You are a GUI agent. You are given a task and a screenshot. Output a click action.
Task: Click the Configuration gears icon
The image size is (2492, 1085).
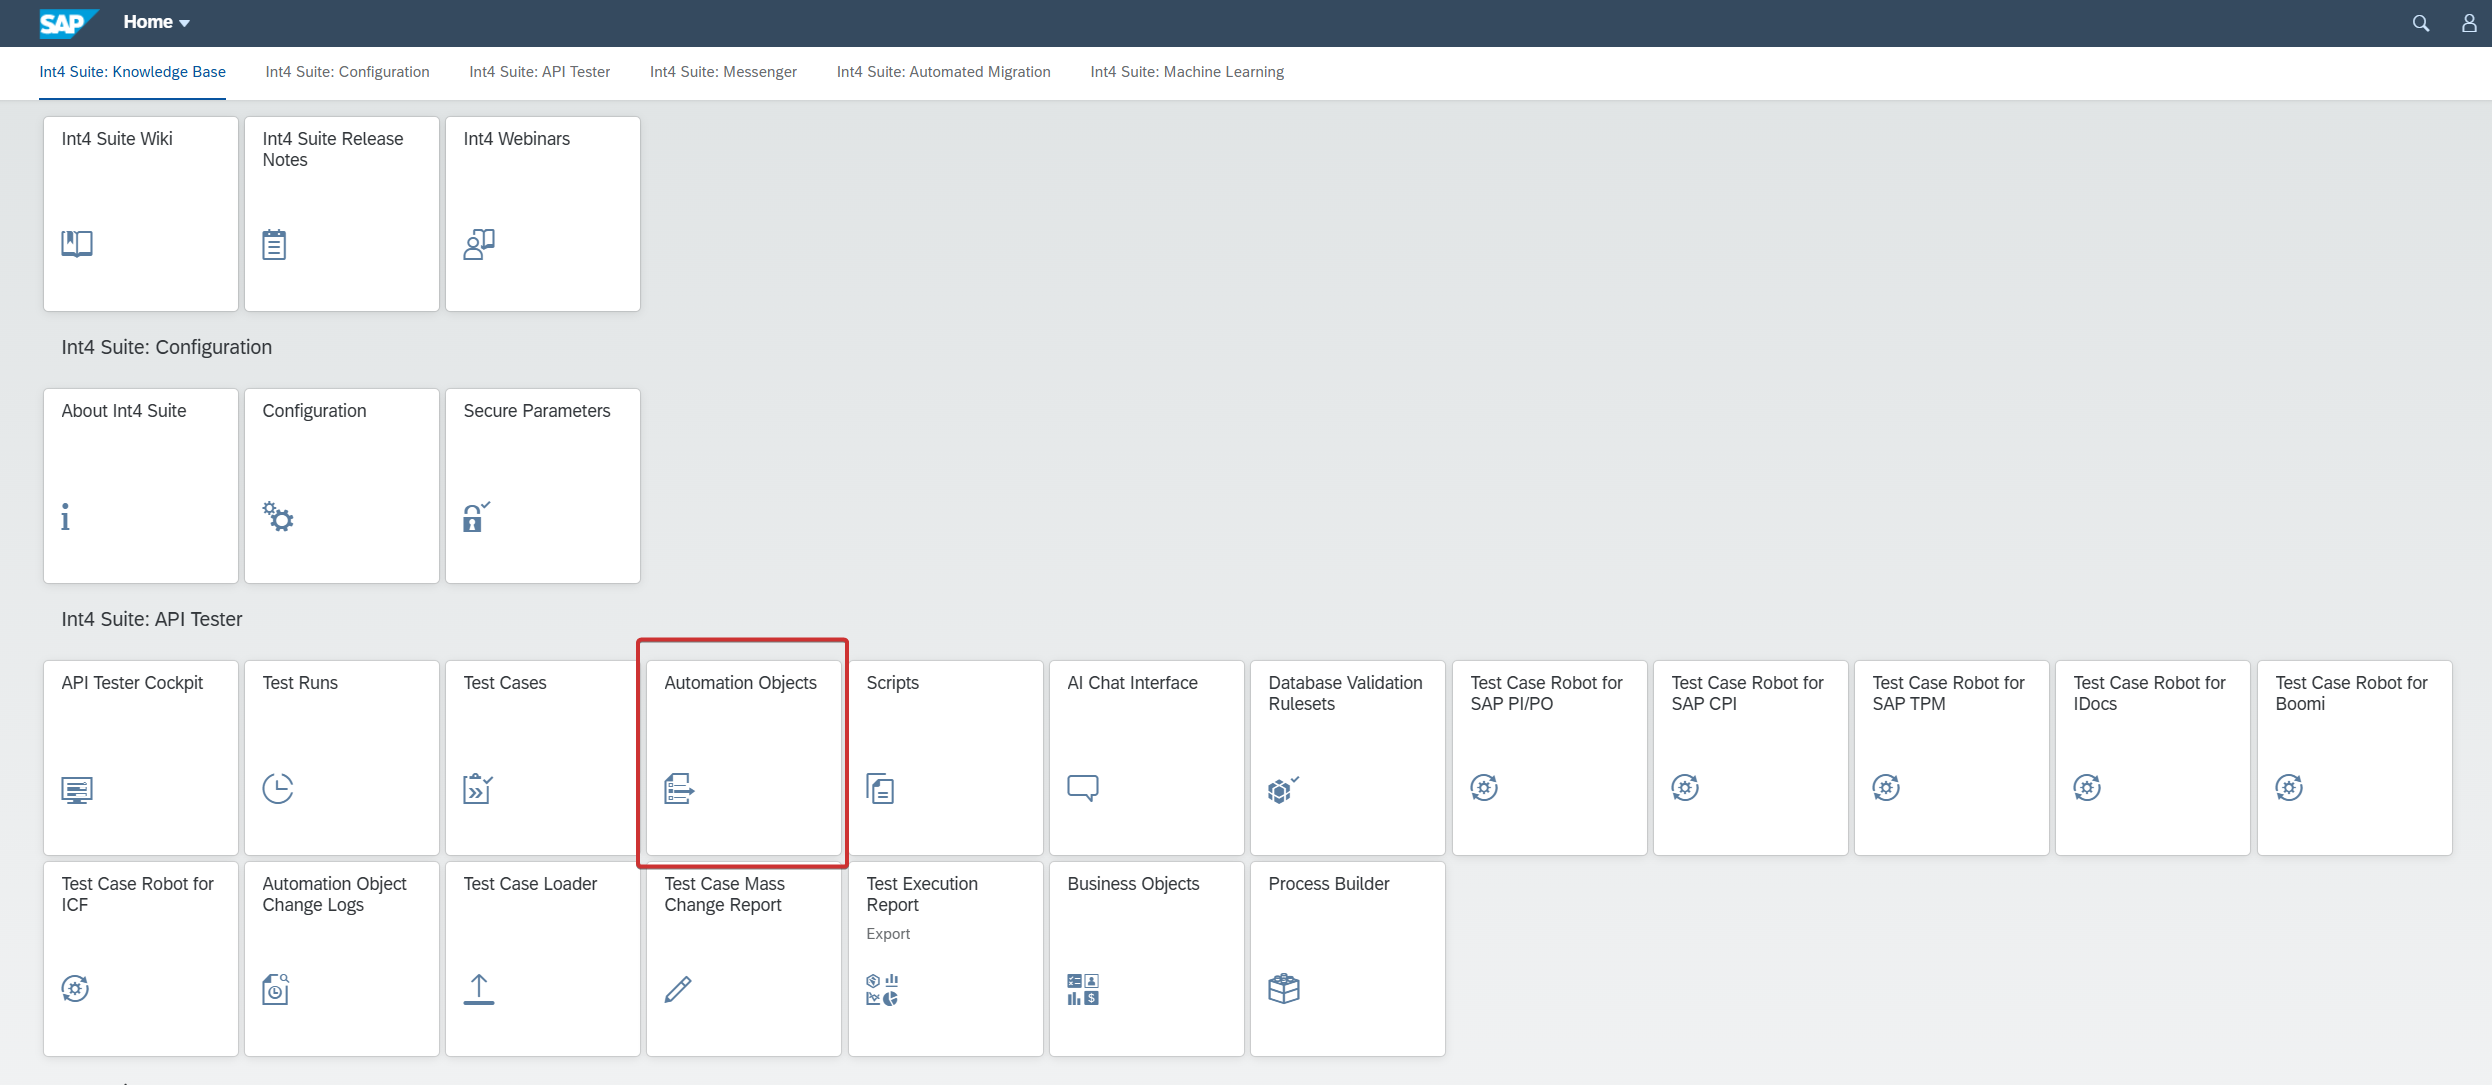point(278,516)
